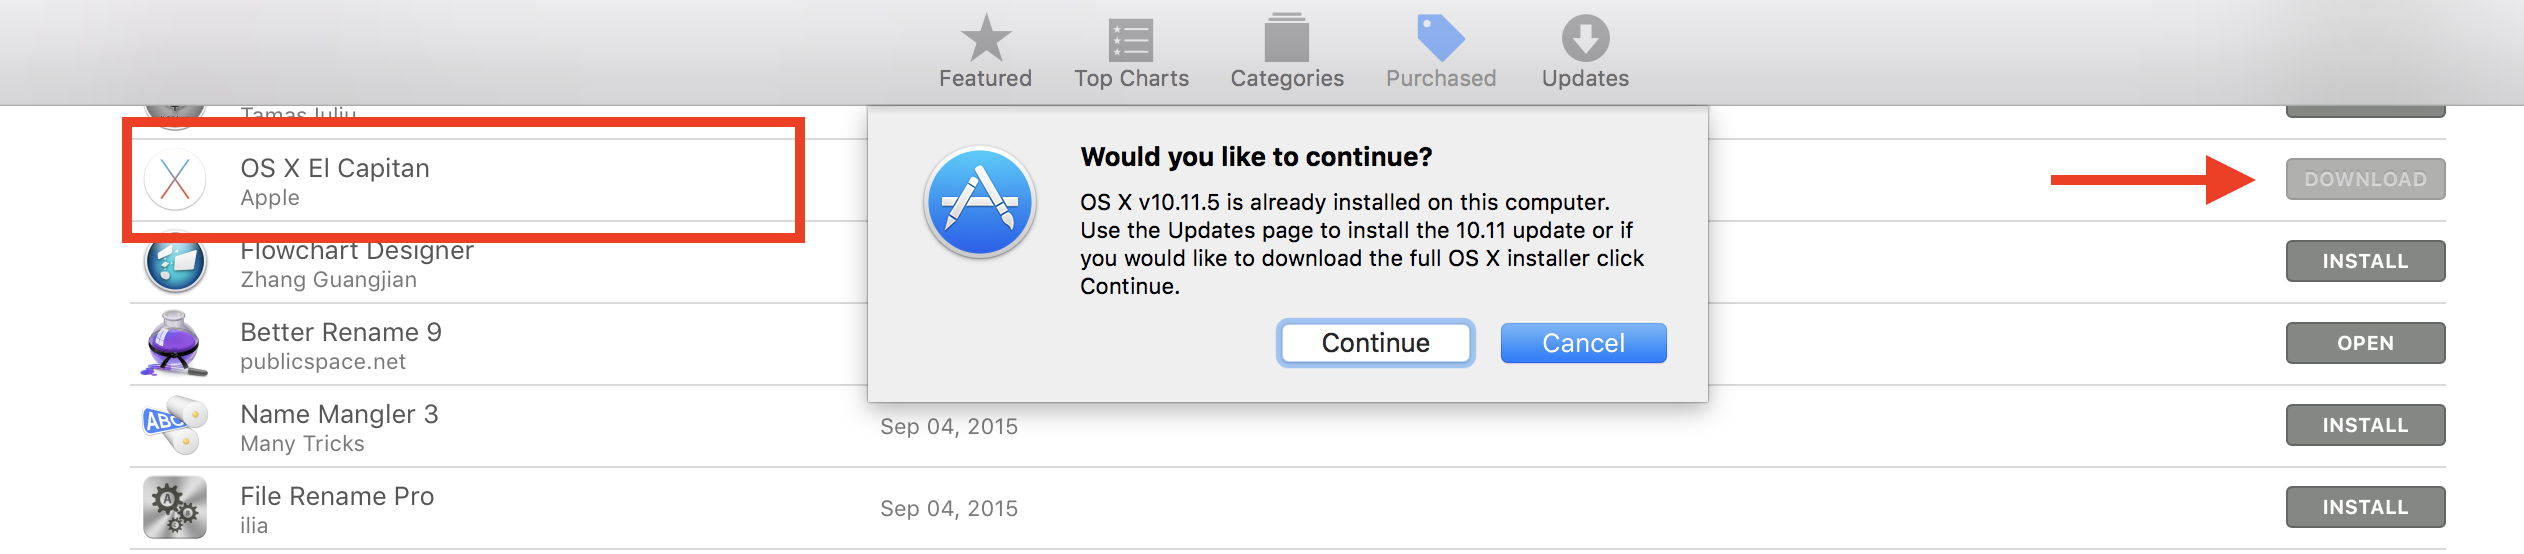The width and height of the screenshot is (2524, 554).
Task: Open the Featured star tab
Action: (985, 38)
